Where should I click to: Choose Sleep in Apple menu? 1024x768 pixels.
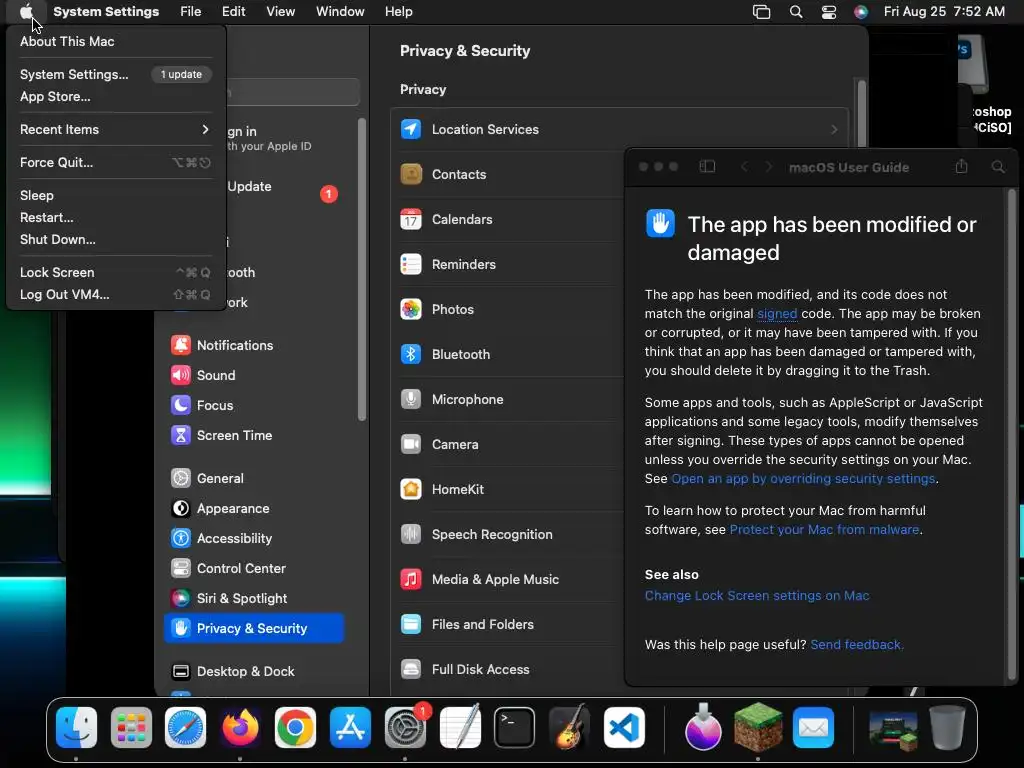tap(116, 195)
